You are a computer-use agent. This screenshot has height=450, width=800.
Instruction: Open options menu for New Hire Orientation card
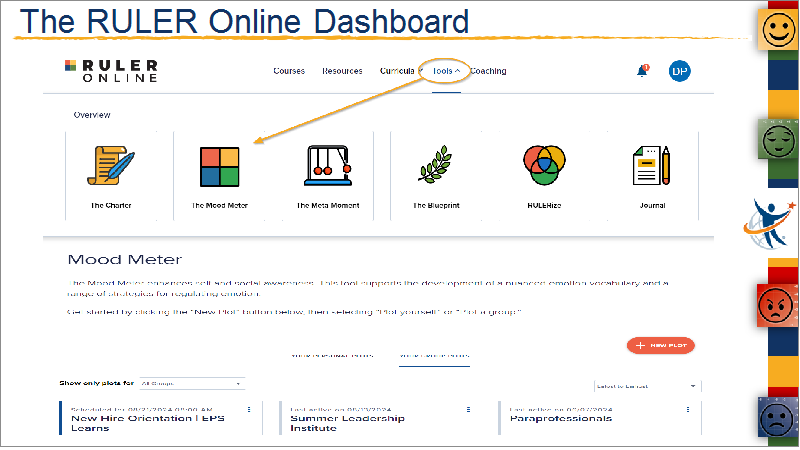pyautogui.click(x=249, y=410)
